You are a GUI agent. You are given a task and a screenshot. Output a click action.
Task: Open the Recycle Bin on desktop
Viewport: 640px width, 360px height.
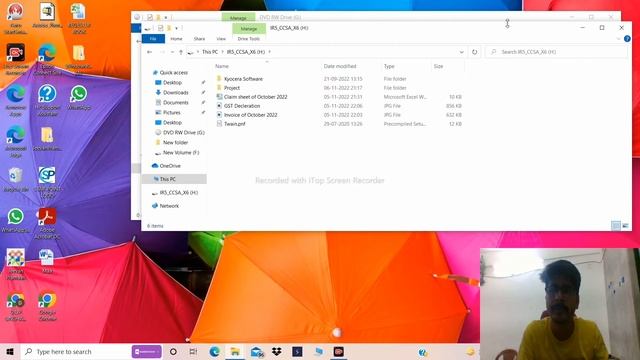(16, 180)
